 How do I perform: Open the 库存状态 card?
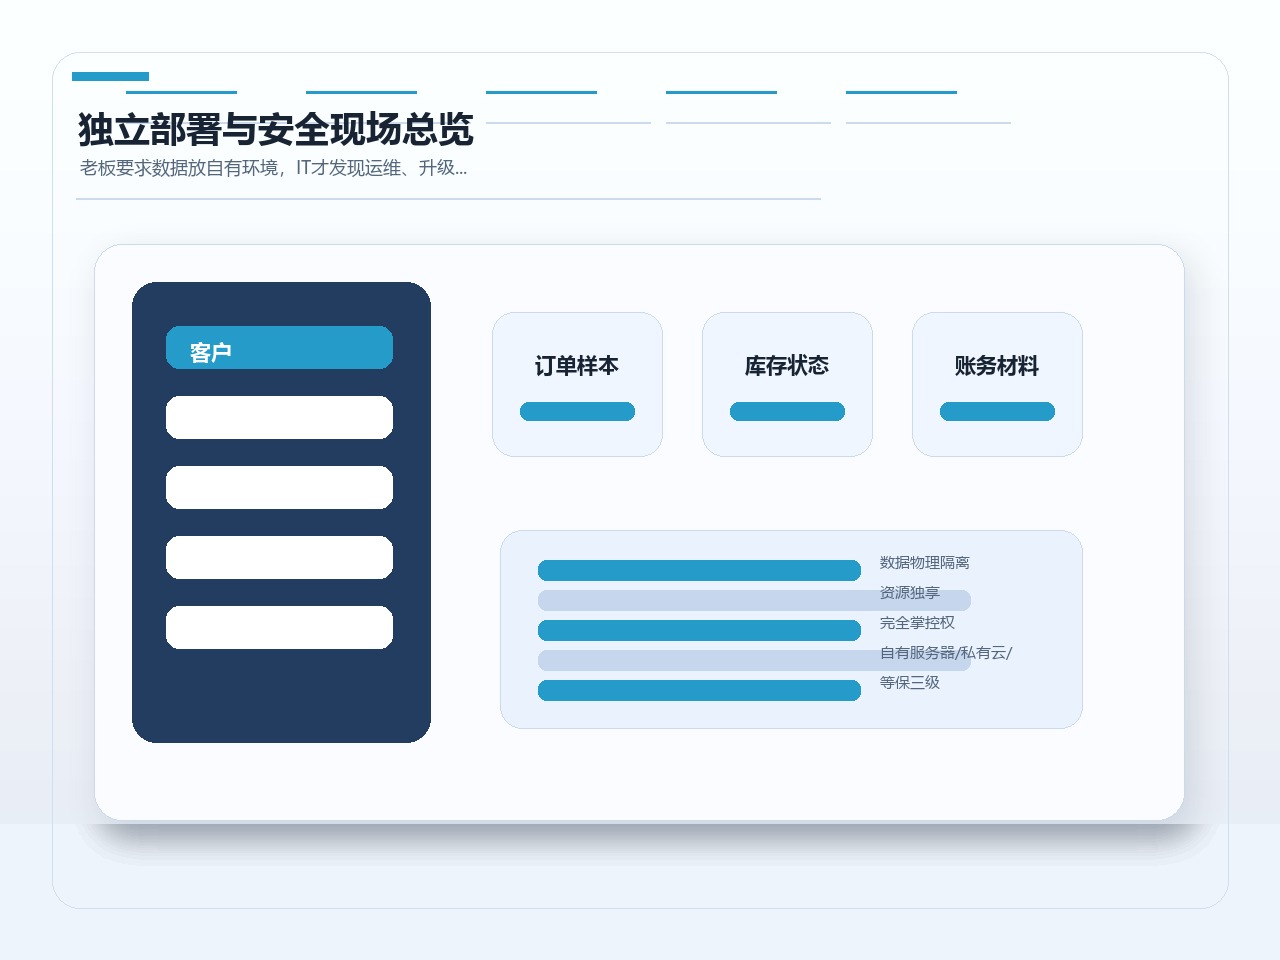(x=787, y=384)
